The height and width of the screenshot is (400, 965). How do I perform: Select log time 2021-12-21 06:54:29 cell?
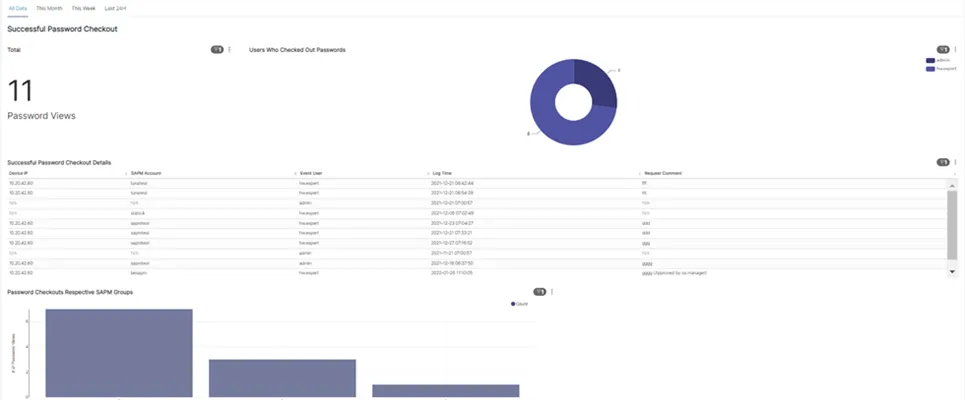pyautogui.click(x=452, y=193)
